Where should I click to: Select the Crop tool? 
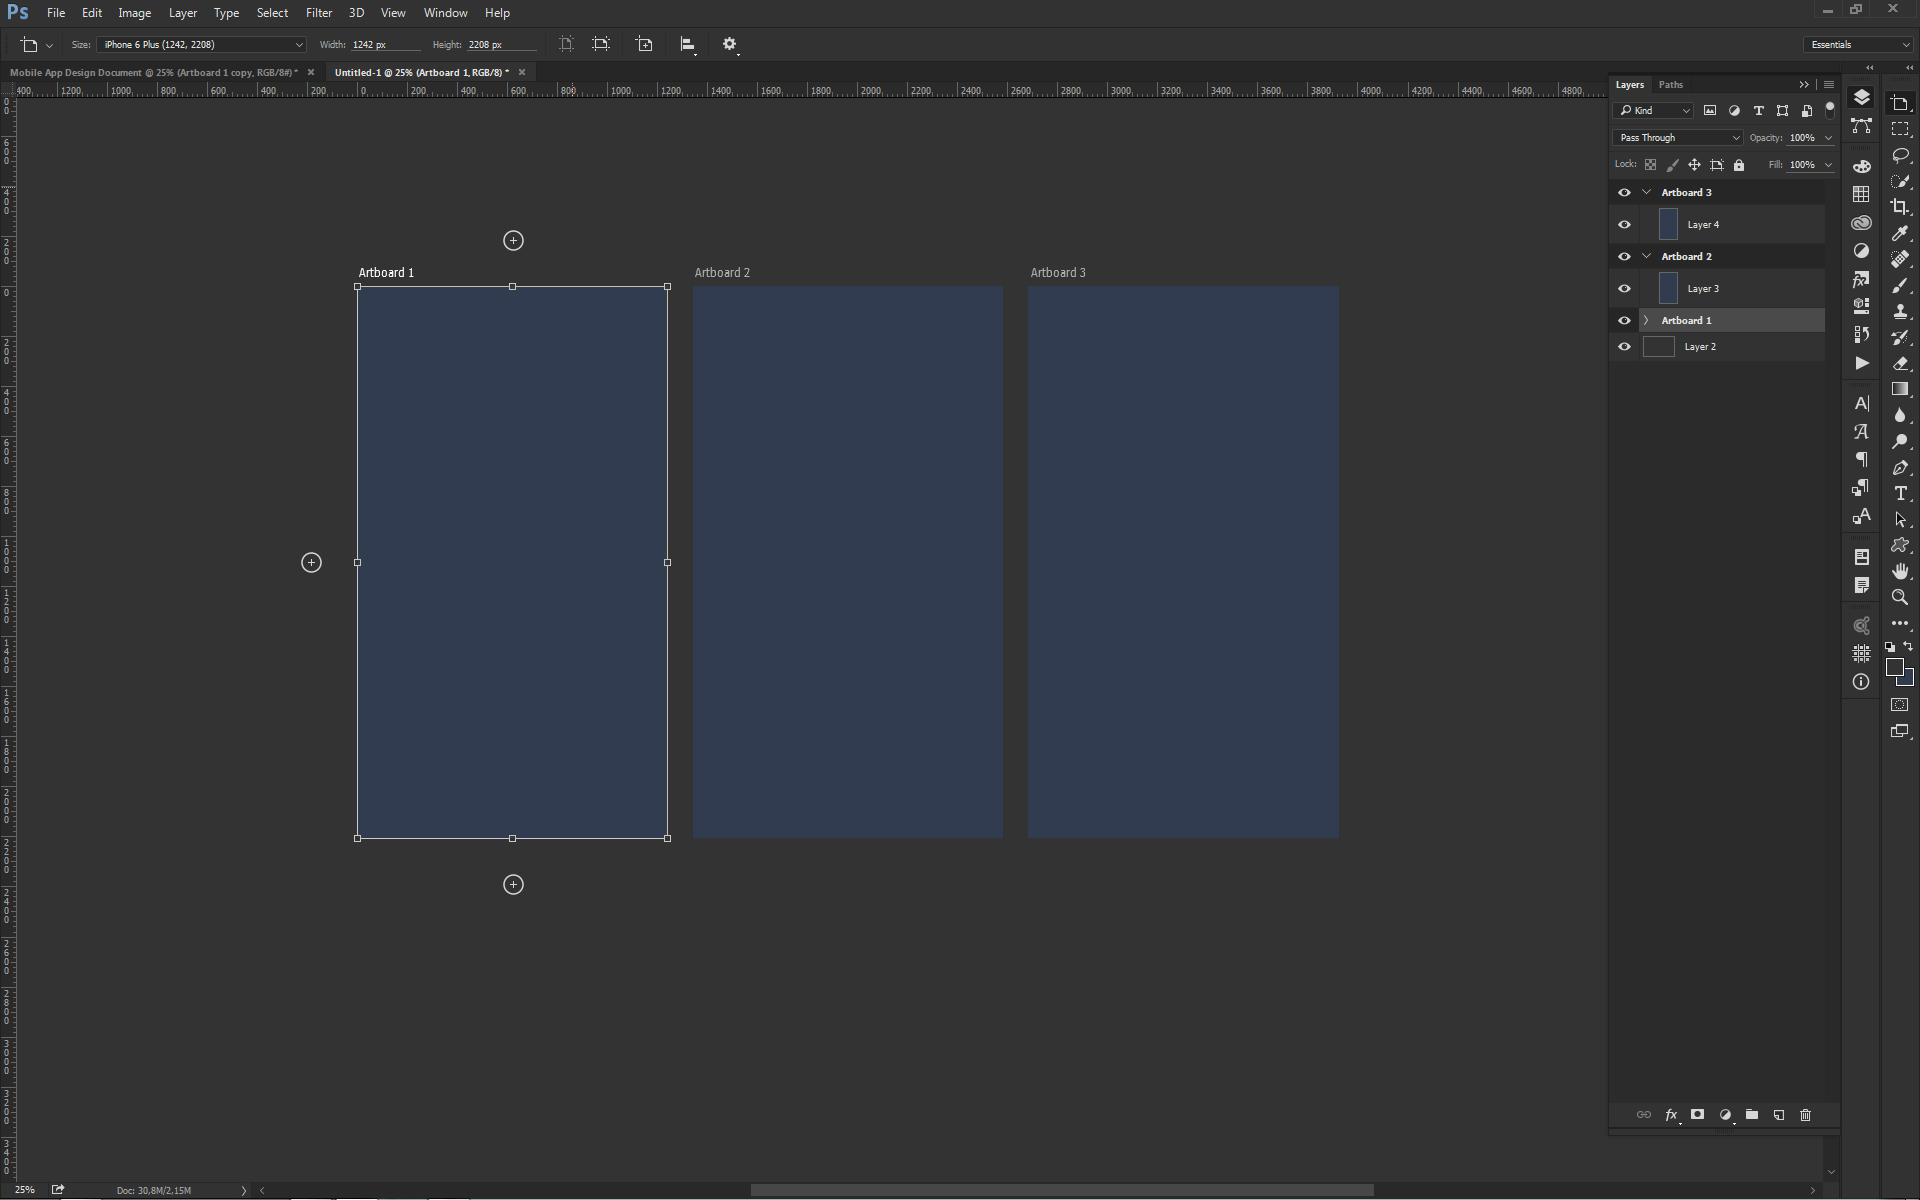click(x=1900, y=207)
